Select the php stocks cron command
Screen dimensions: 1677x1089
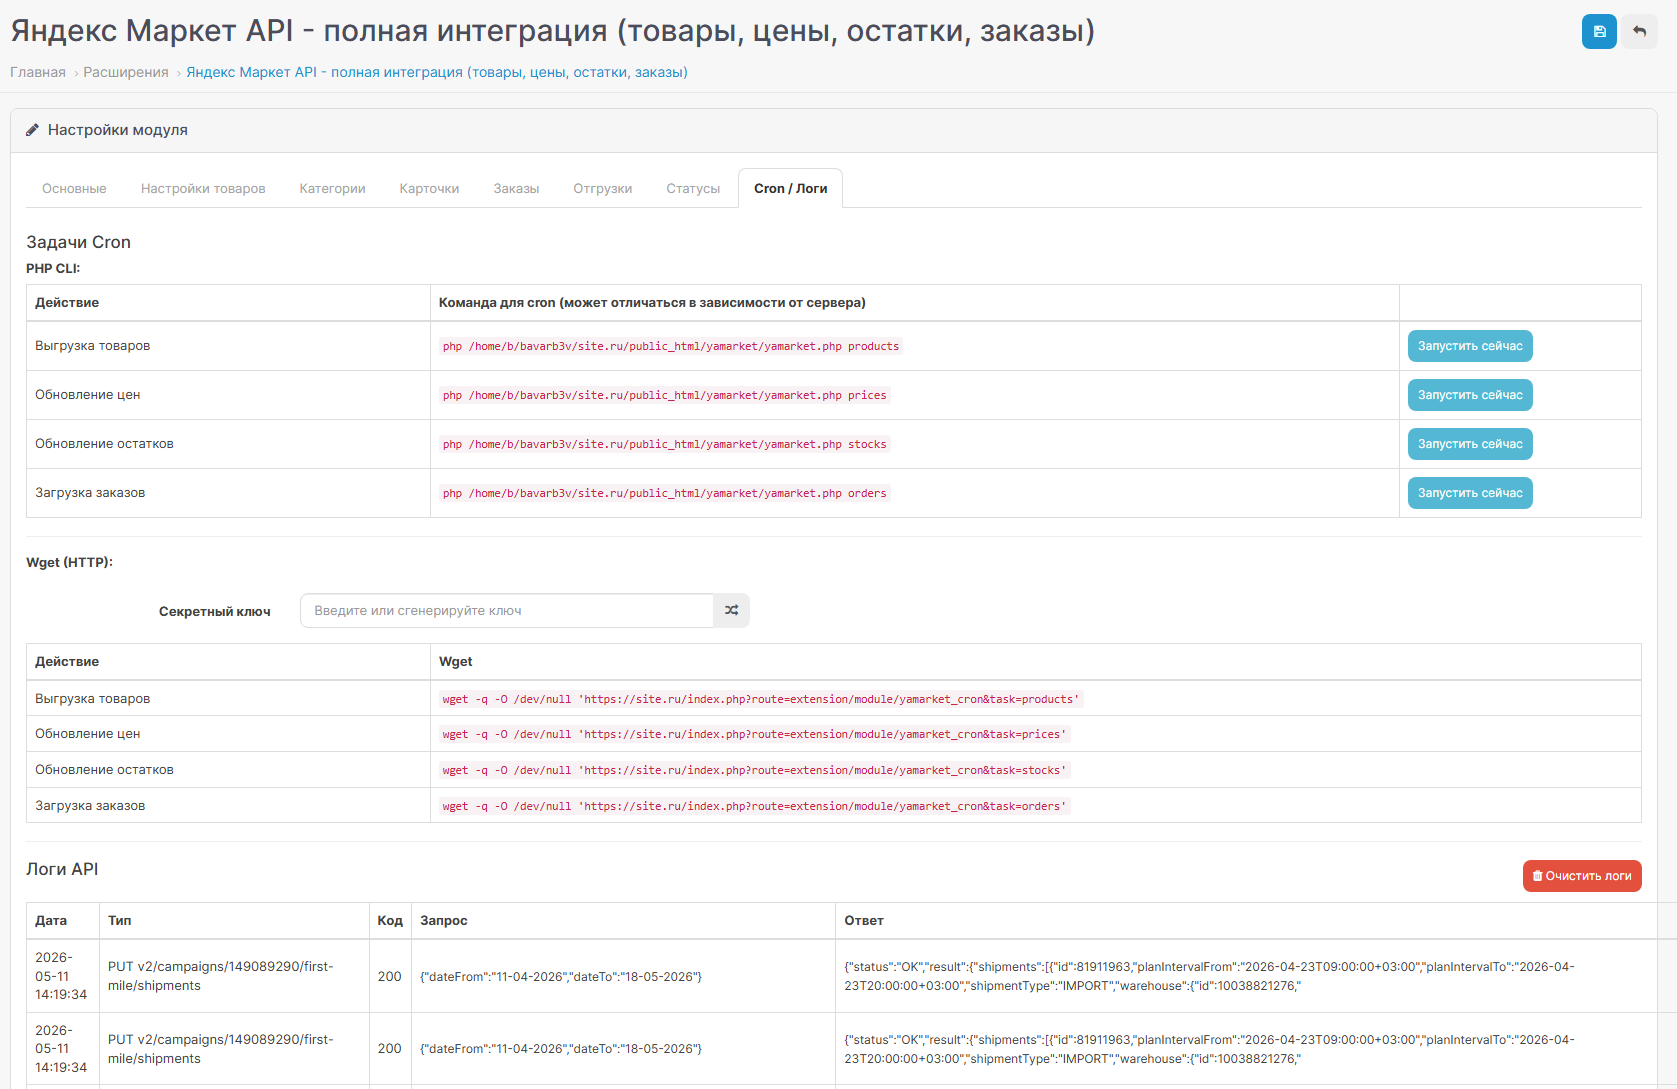pos(665,444)
